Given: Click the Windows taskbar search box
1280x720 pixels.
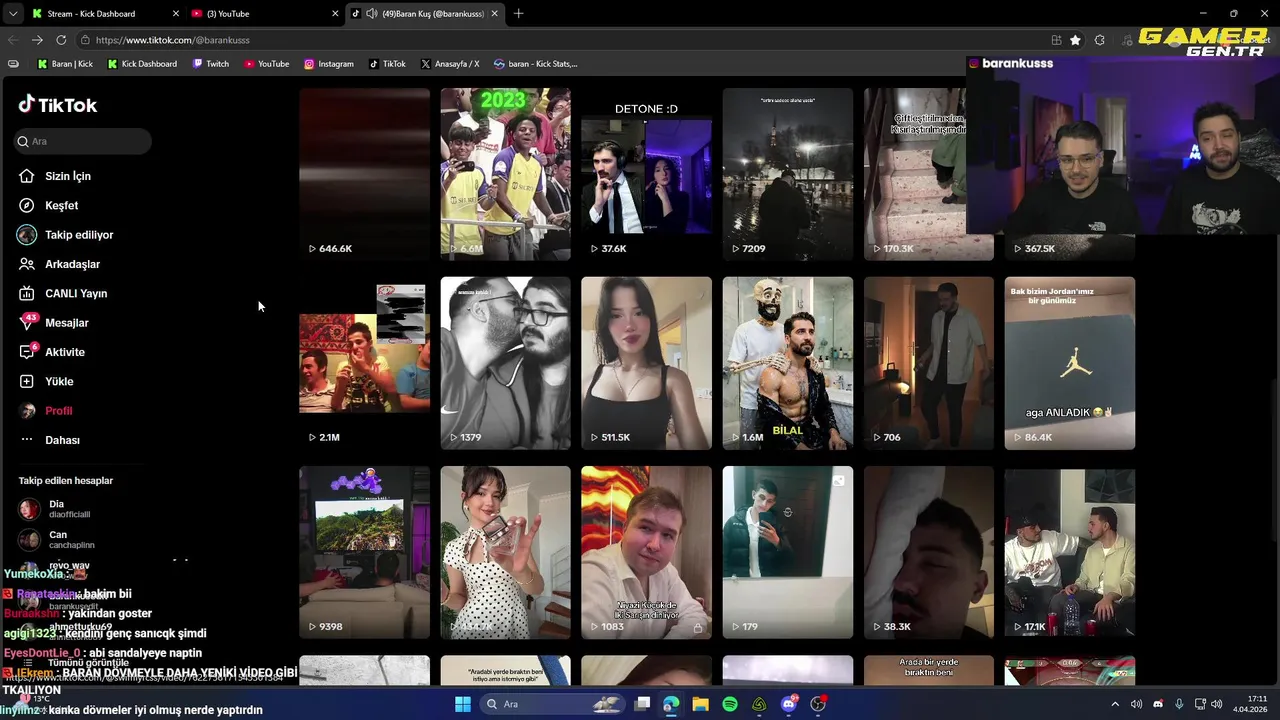Looking at the screenshot, I should [x=554, y=704].
